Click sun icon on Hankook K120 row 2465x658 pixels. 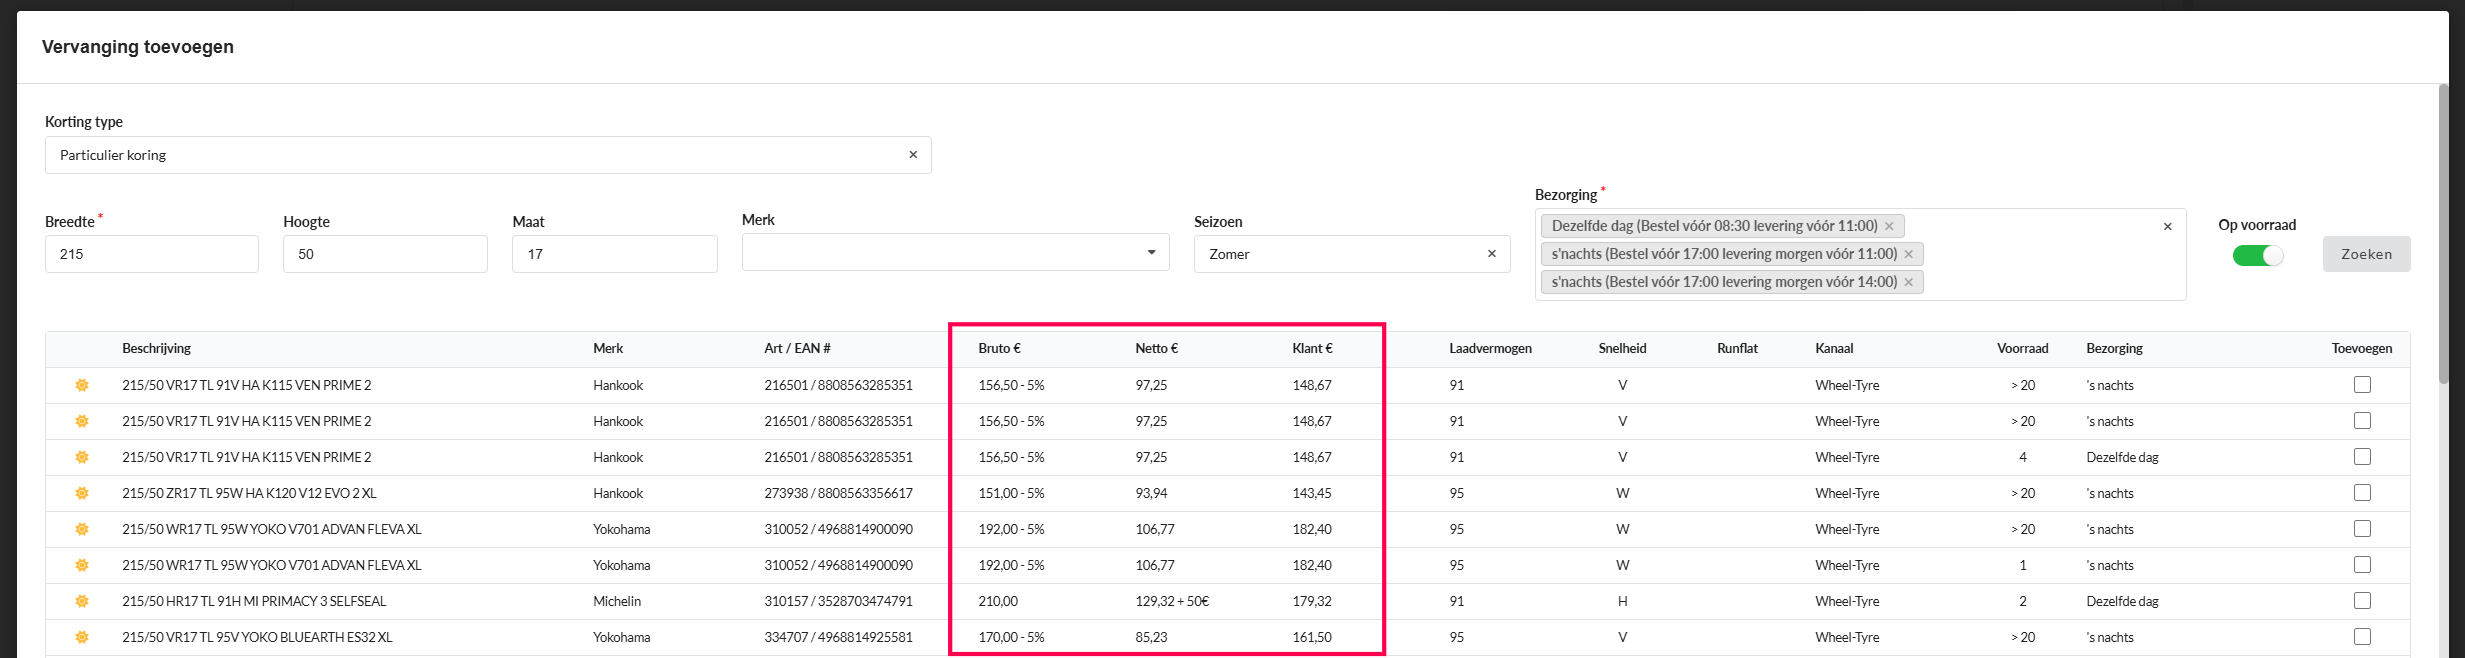pyautogui.click(x=82, y=493)
